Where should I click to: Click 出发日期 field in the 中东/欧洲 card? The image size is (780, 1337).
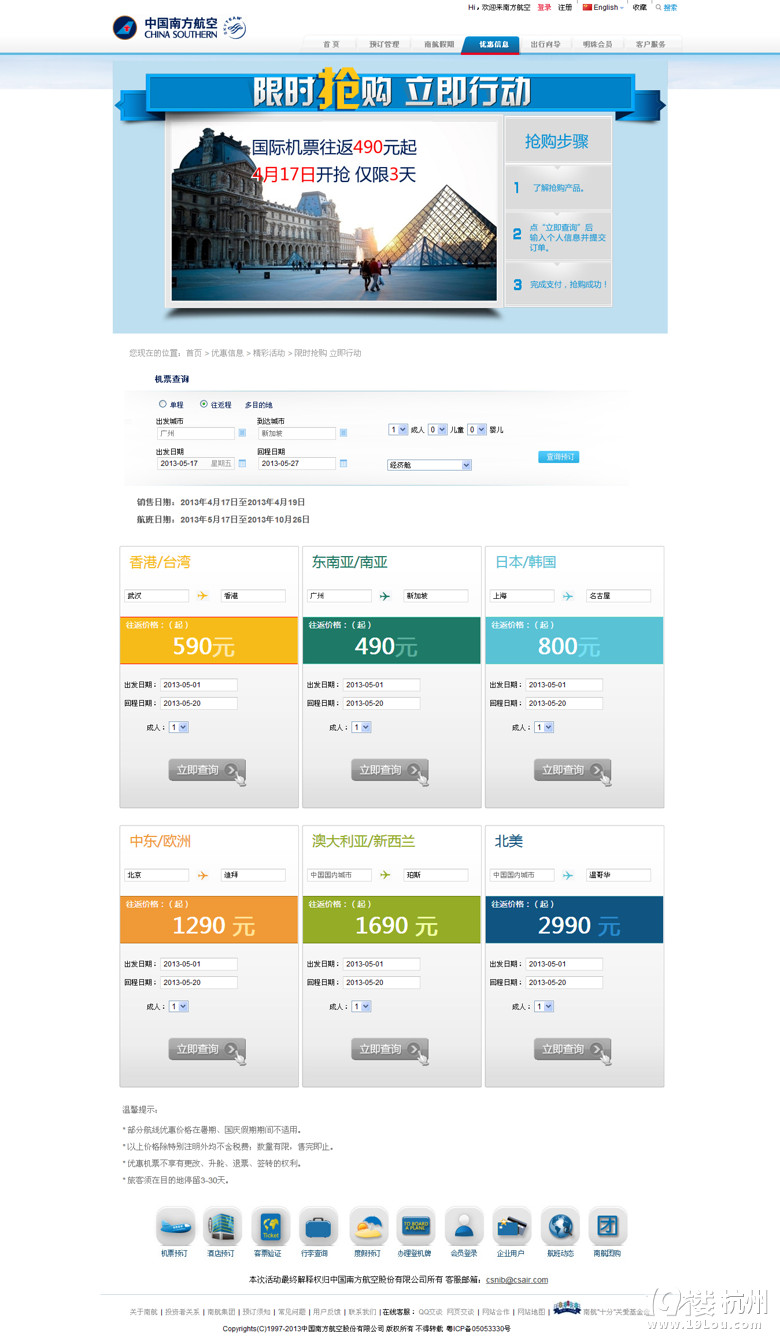[x=199, y=964]
